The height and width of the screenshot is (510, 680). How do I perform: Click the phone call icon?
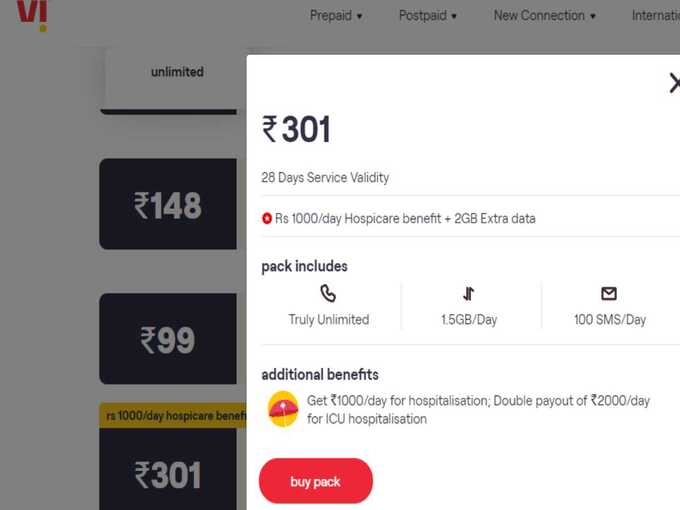(x=328, y=293)
